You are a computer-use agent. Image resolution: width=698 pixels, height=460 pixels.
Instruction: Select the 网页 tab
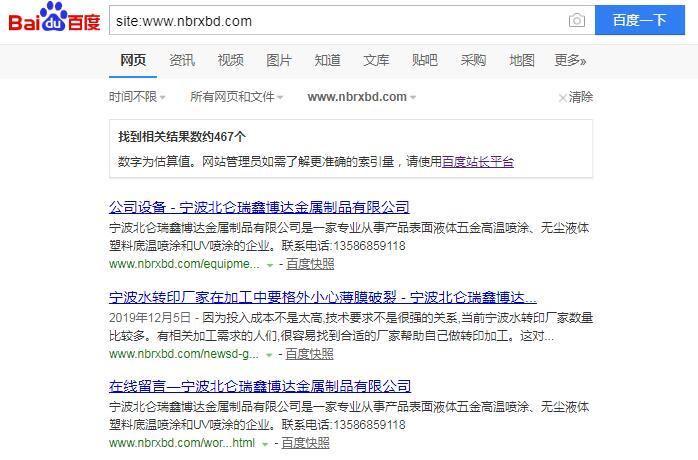(133, 60)
